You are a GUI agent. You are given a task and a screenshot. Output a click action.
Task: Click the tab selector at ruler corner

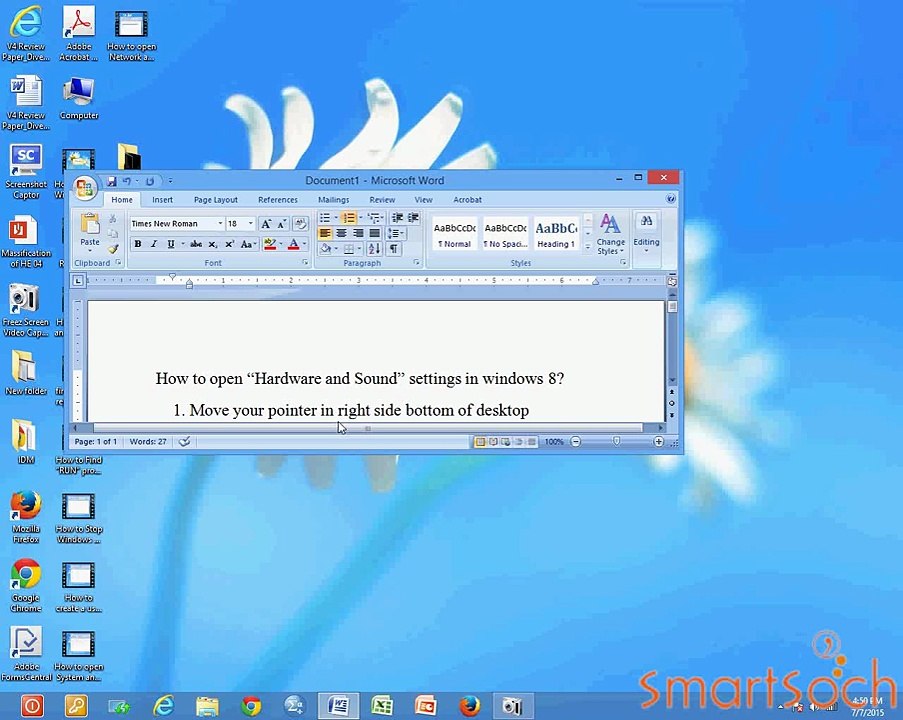coord(78,281)
